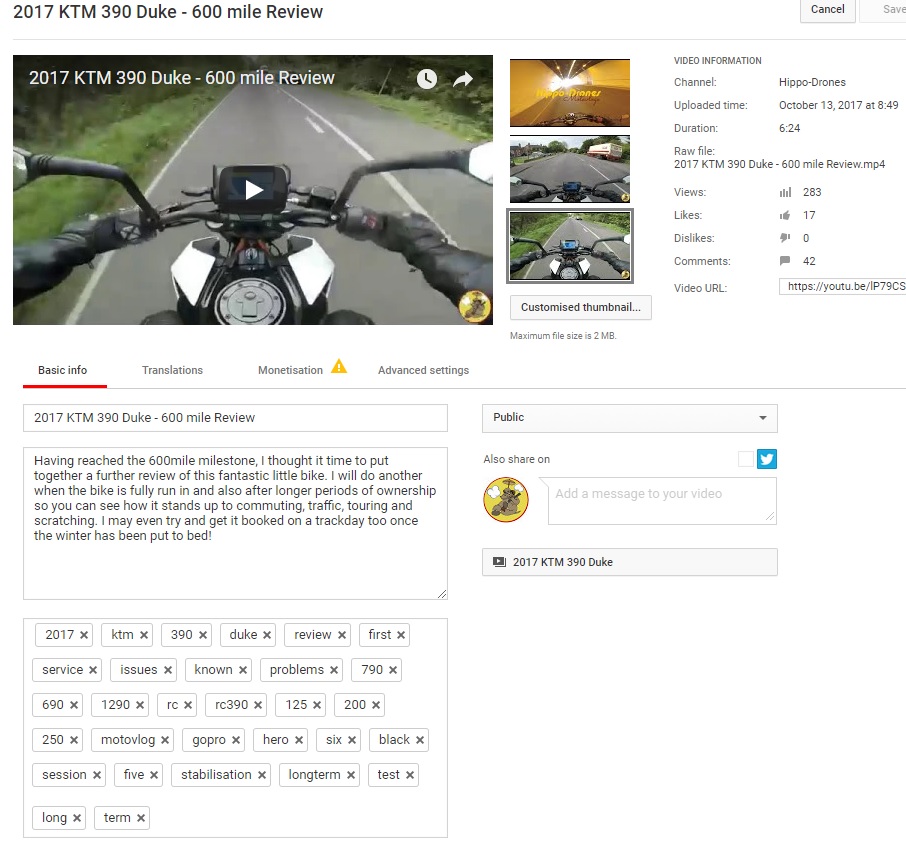This screenshot has width=906, height=845.
Task: Click the description resize handle
Action: tap(442, 594)
